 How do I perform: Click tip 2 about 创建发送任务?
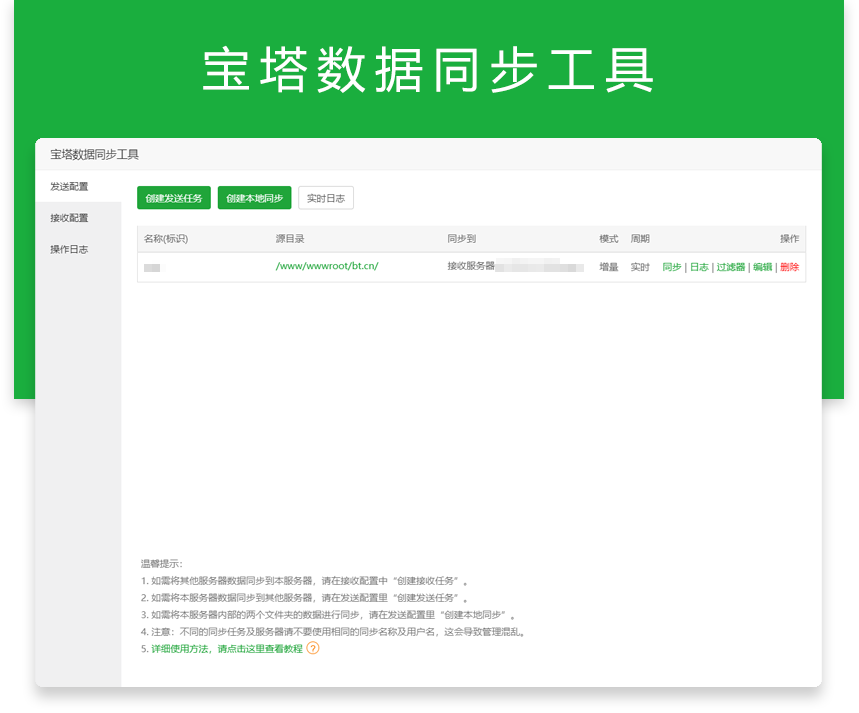(304, 598)
